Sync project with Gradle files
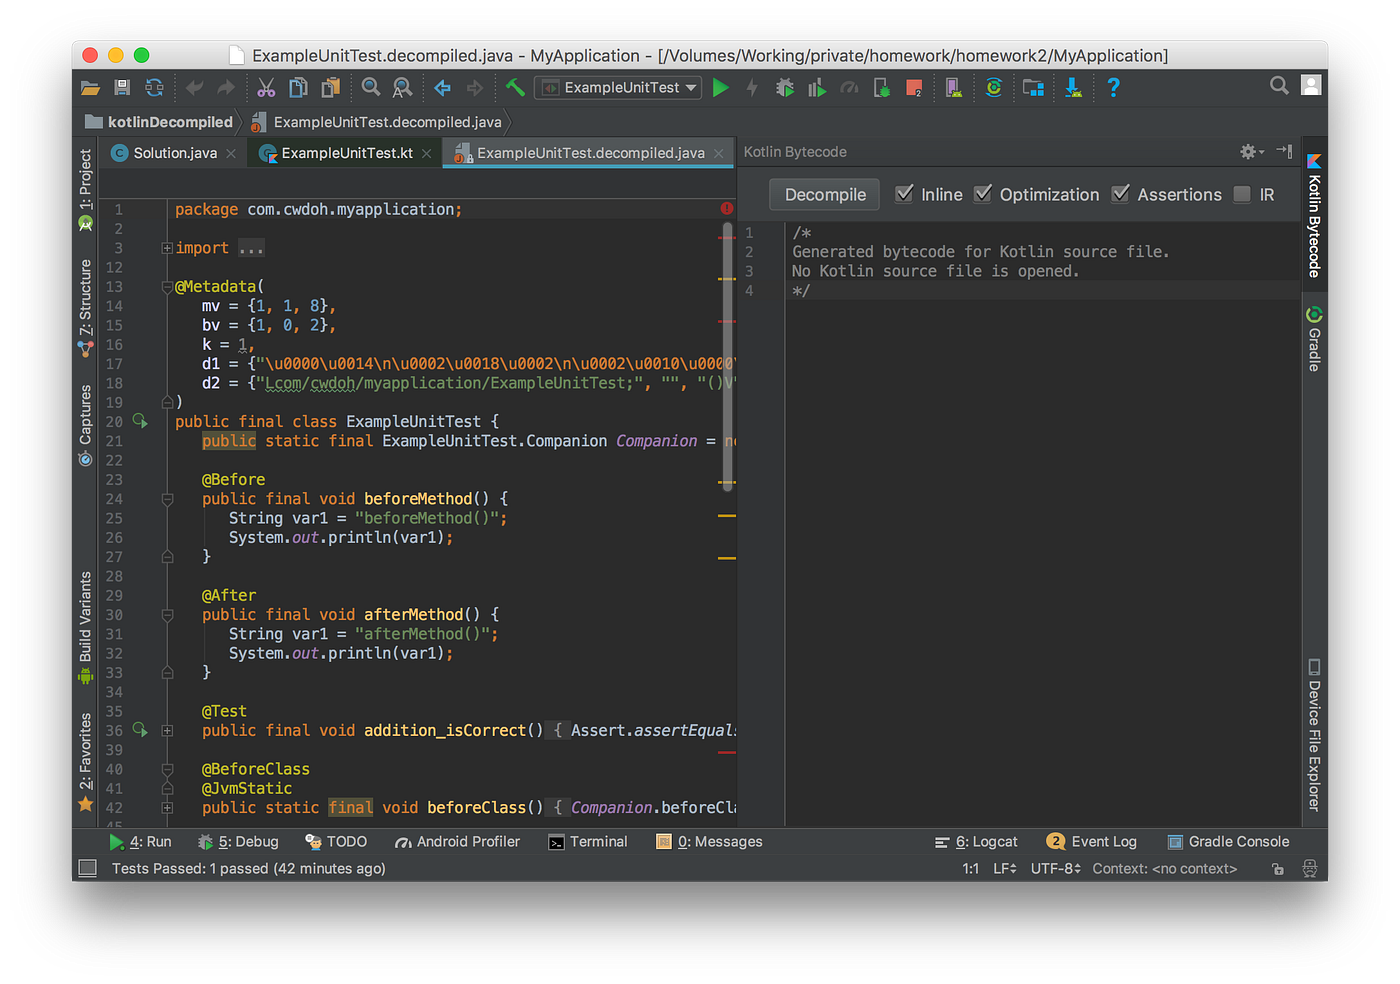This screenshot has width=1400, height=984. click(993, 87)
